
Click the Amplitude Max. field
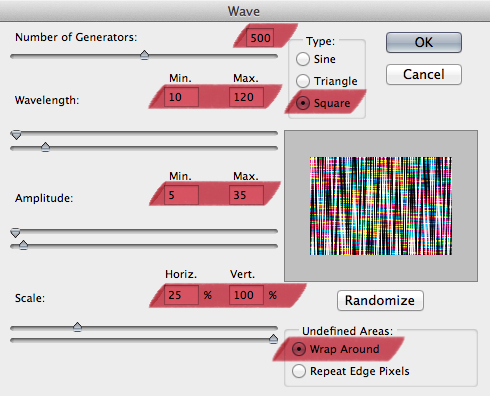coord(246,195)
